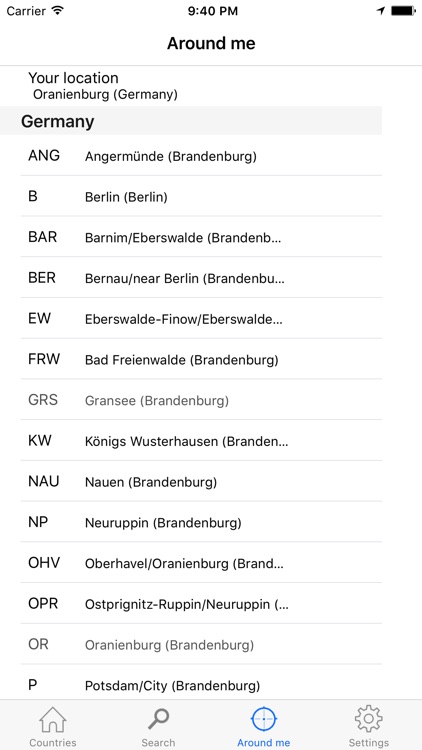Choose the BAR Barnim/Eberswalde row

click(x=201, y=237)
